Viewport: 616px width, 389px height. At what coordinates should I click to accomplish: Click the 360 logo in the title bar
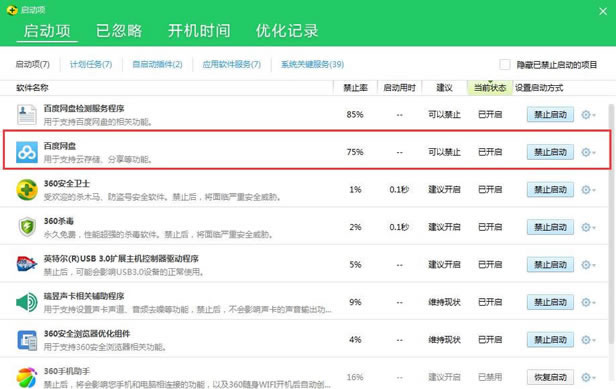pyautogui.click(x=12, y=10)
